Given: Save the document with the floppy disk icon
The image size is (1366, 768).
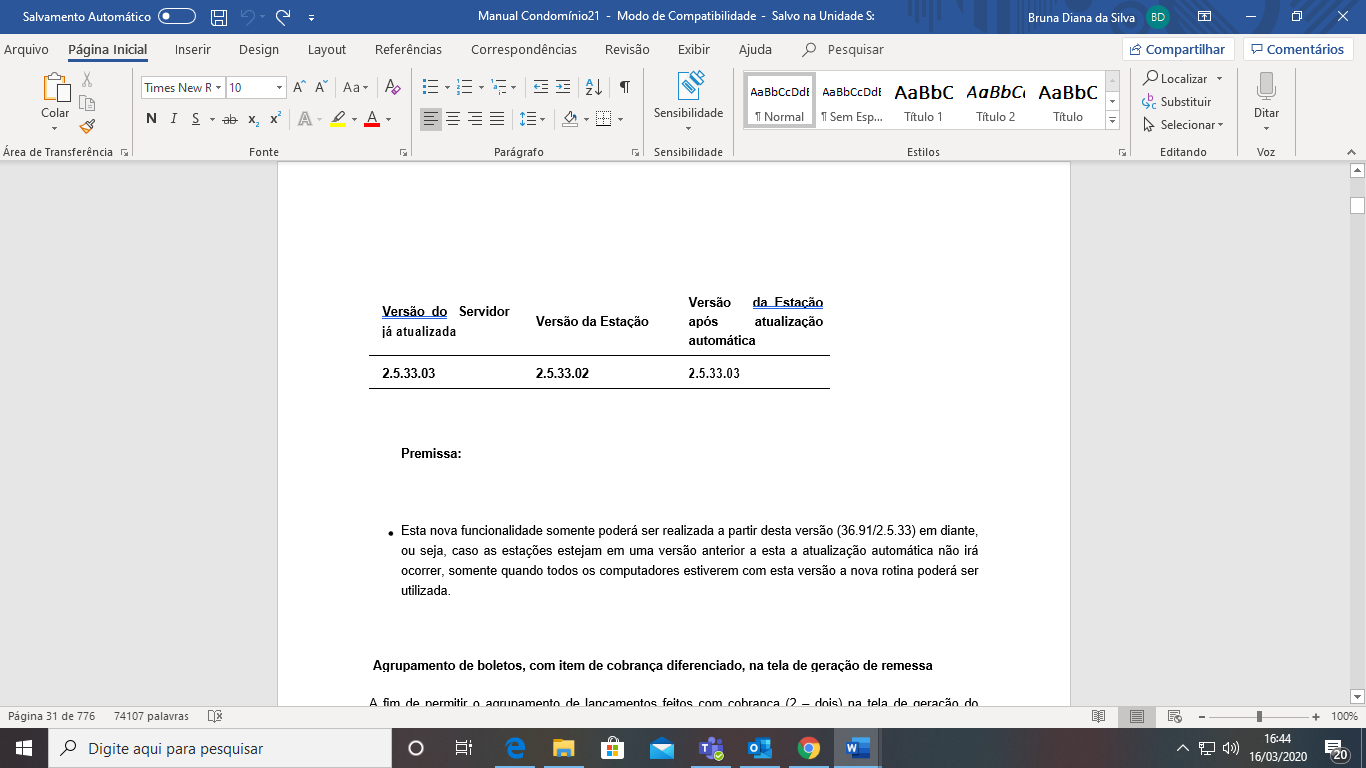Looking at the screenshot, I should [219, 17].
